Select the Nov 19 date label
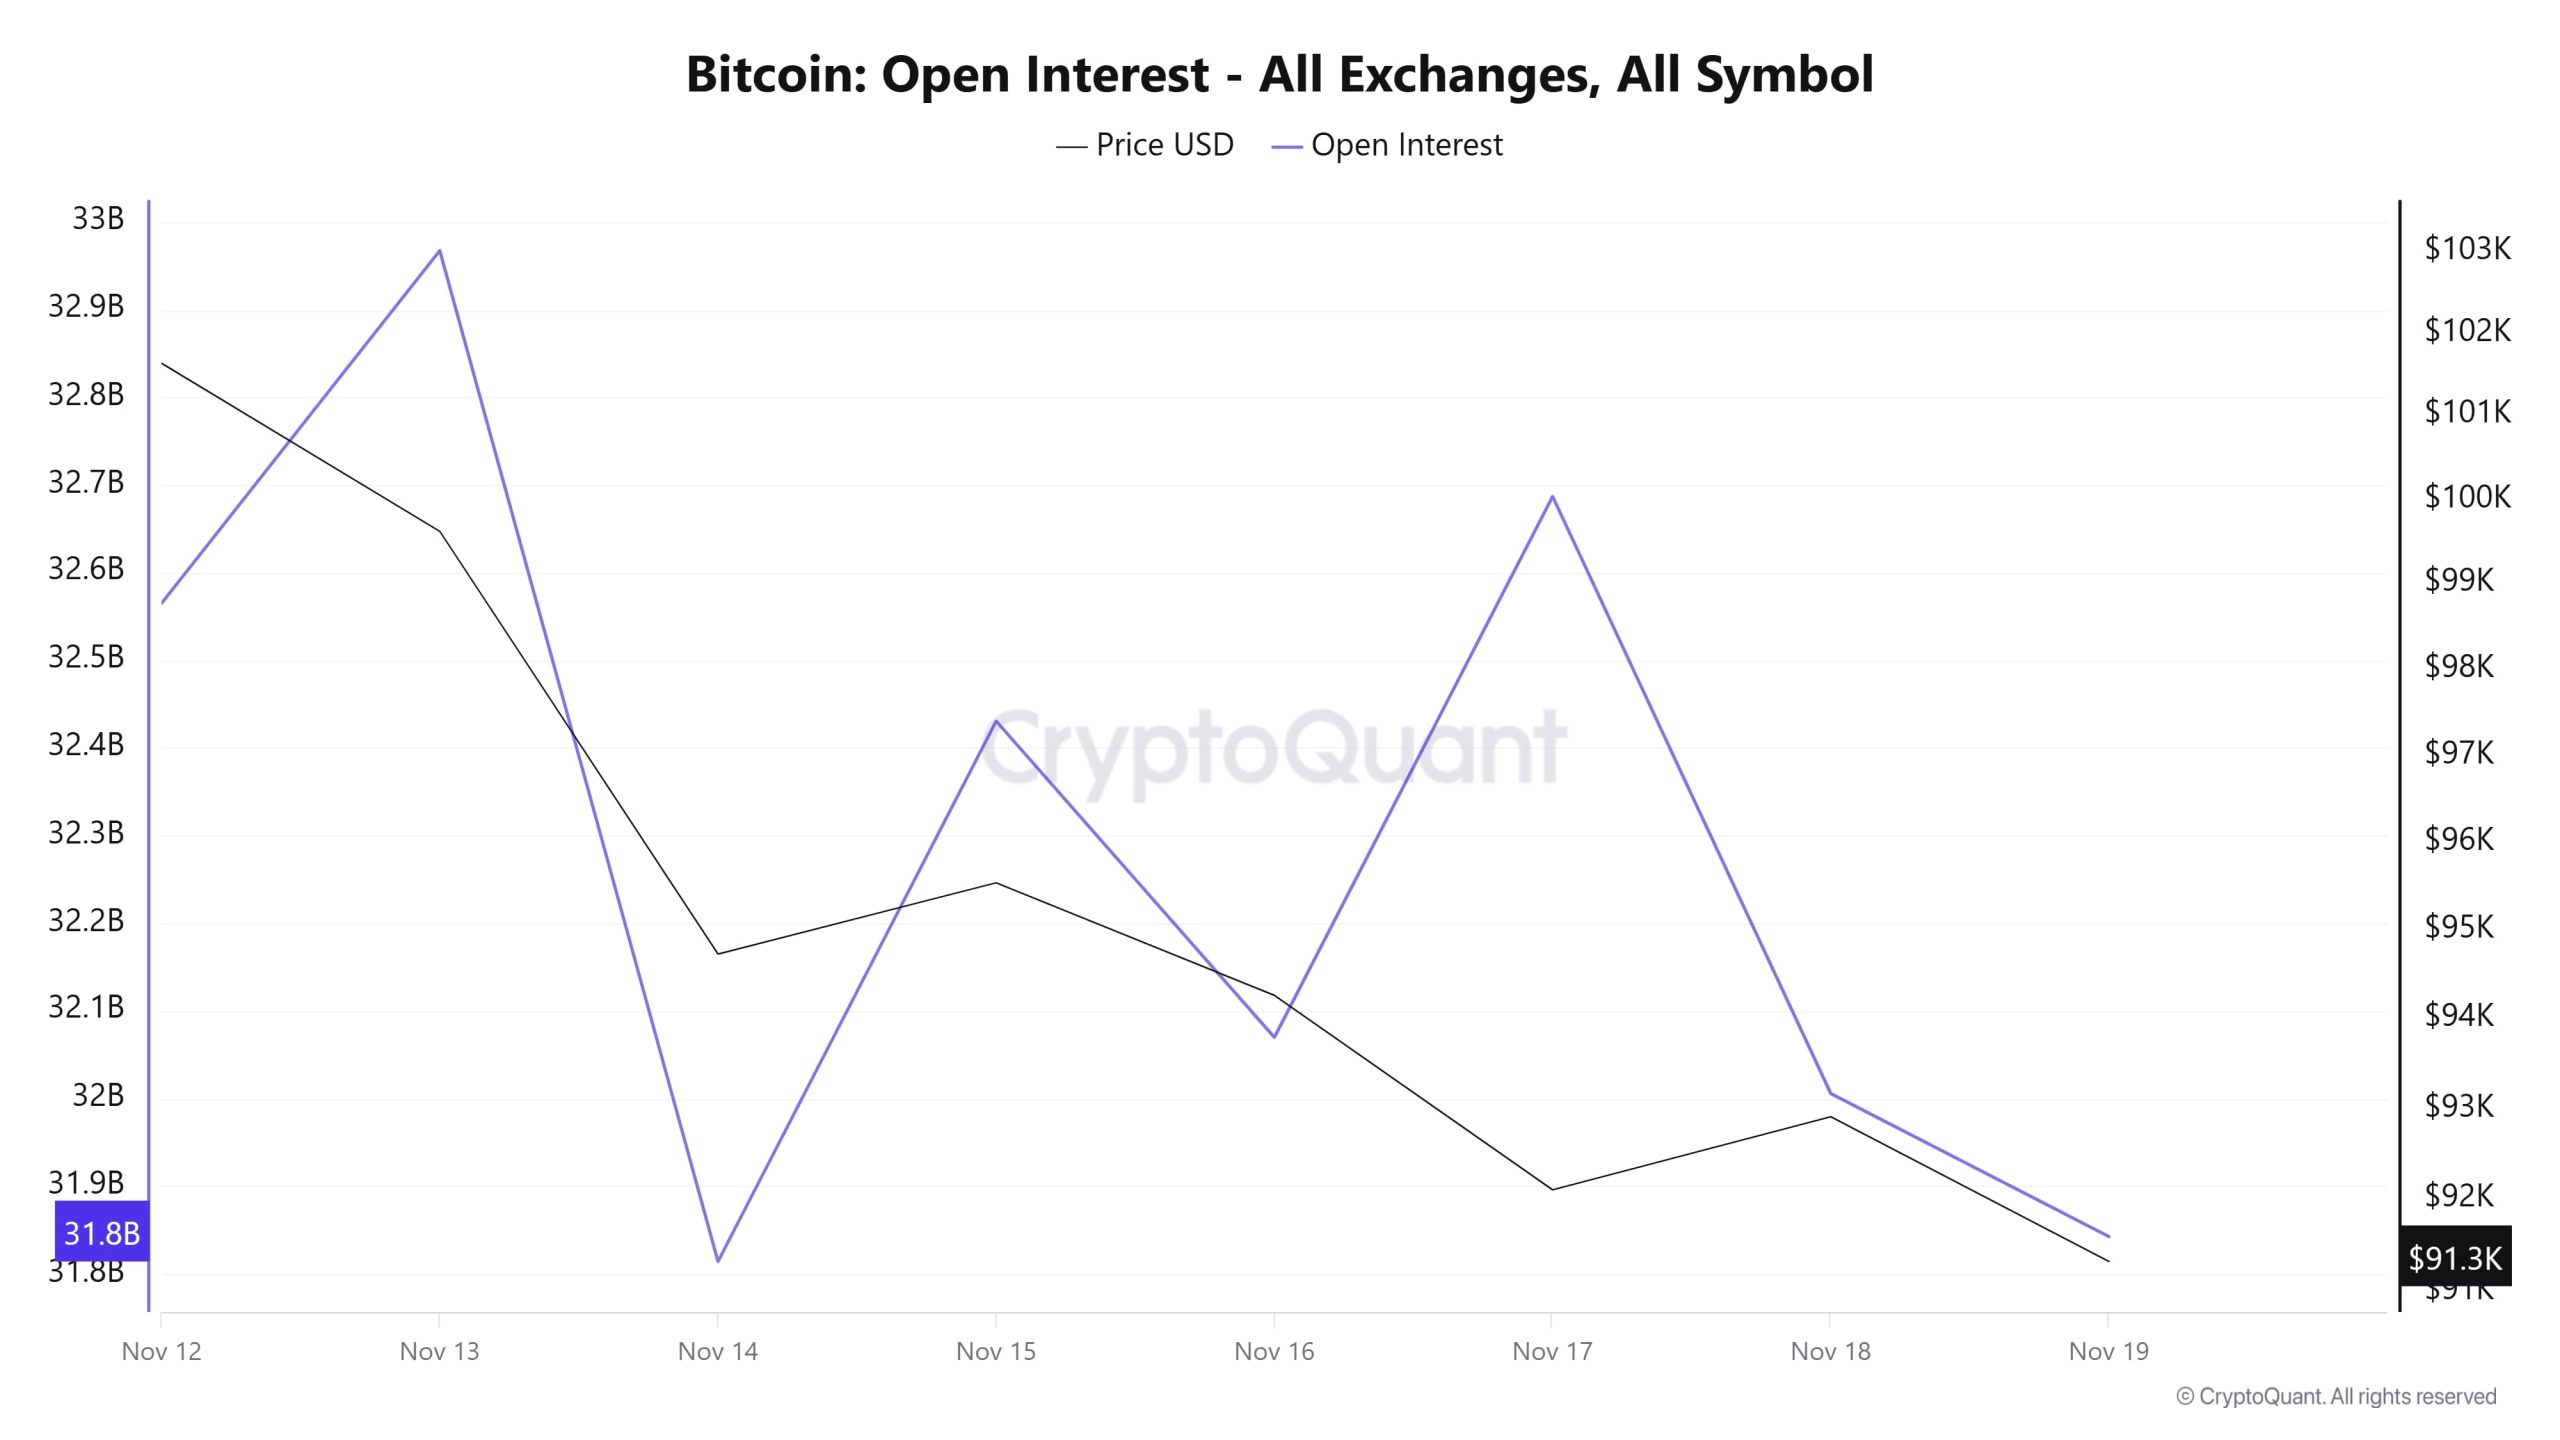 pyautogui.click(x=2108, y=1351)
